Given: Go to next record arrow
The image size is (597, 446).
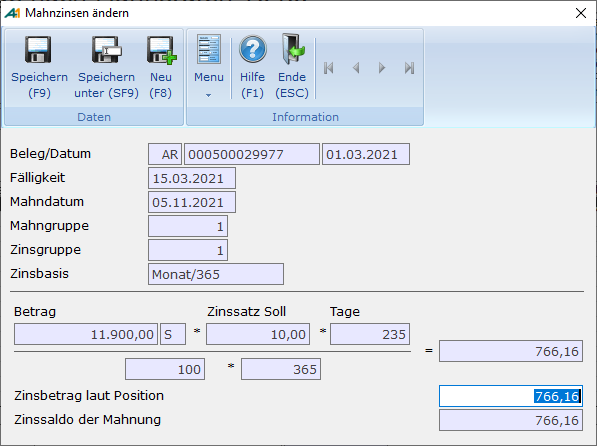Looking at the screenshot, I should [382, 68].
